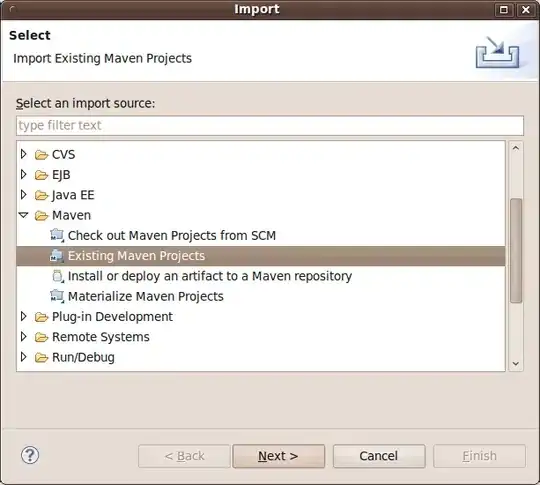Click the EJB folder icon
Screen dimensions: 540x485
(x=41, y=175)
